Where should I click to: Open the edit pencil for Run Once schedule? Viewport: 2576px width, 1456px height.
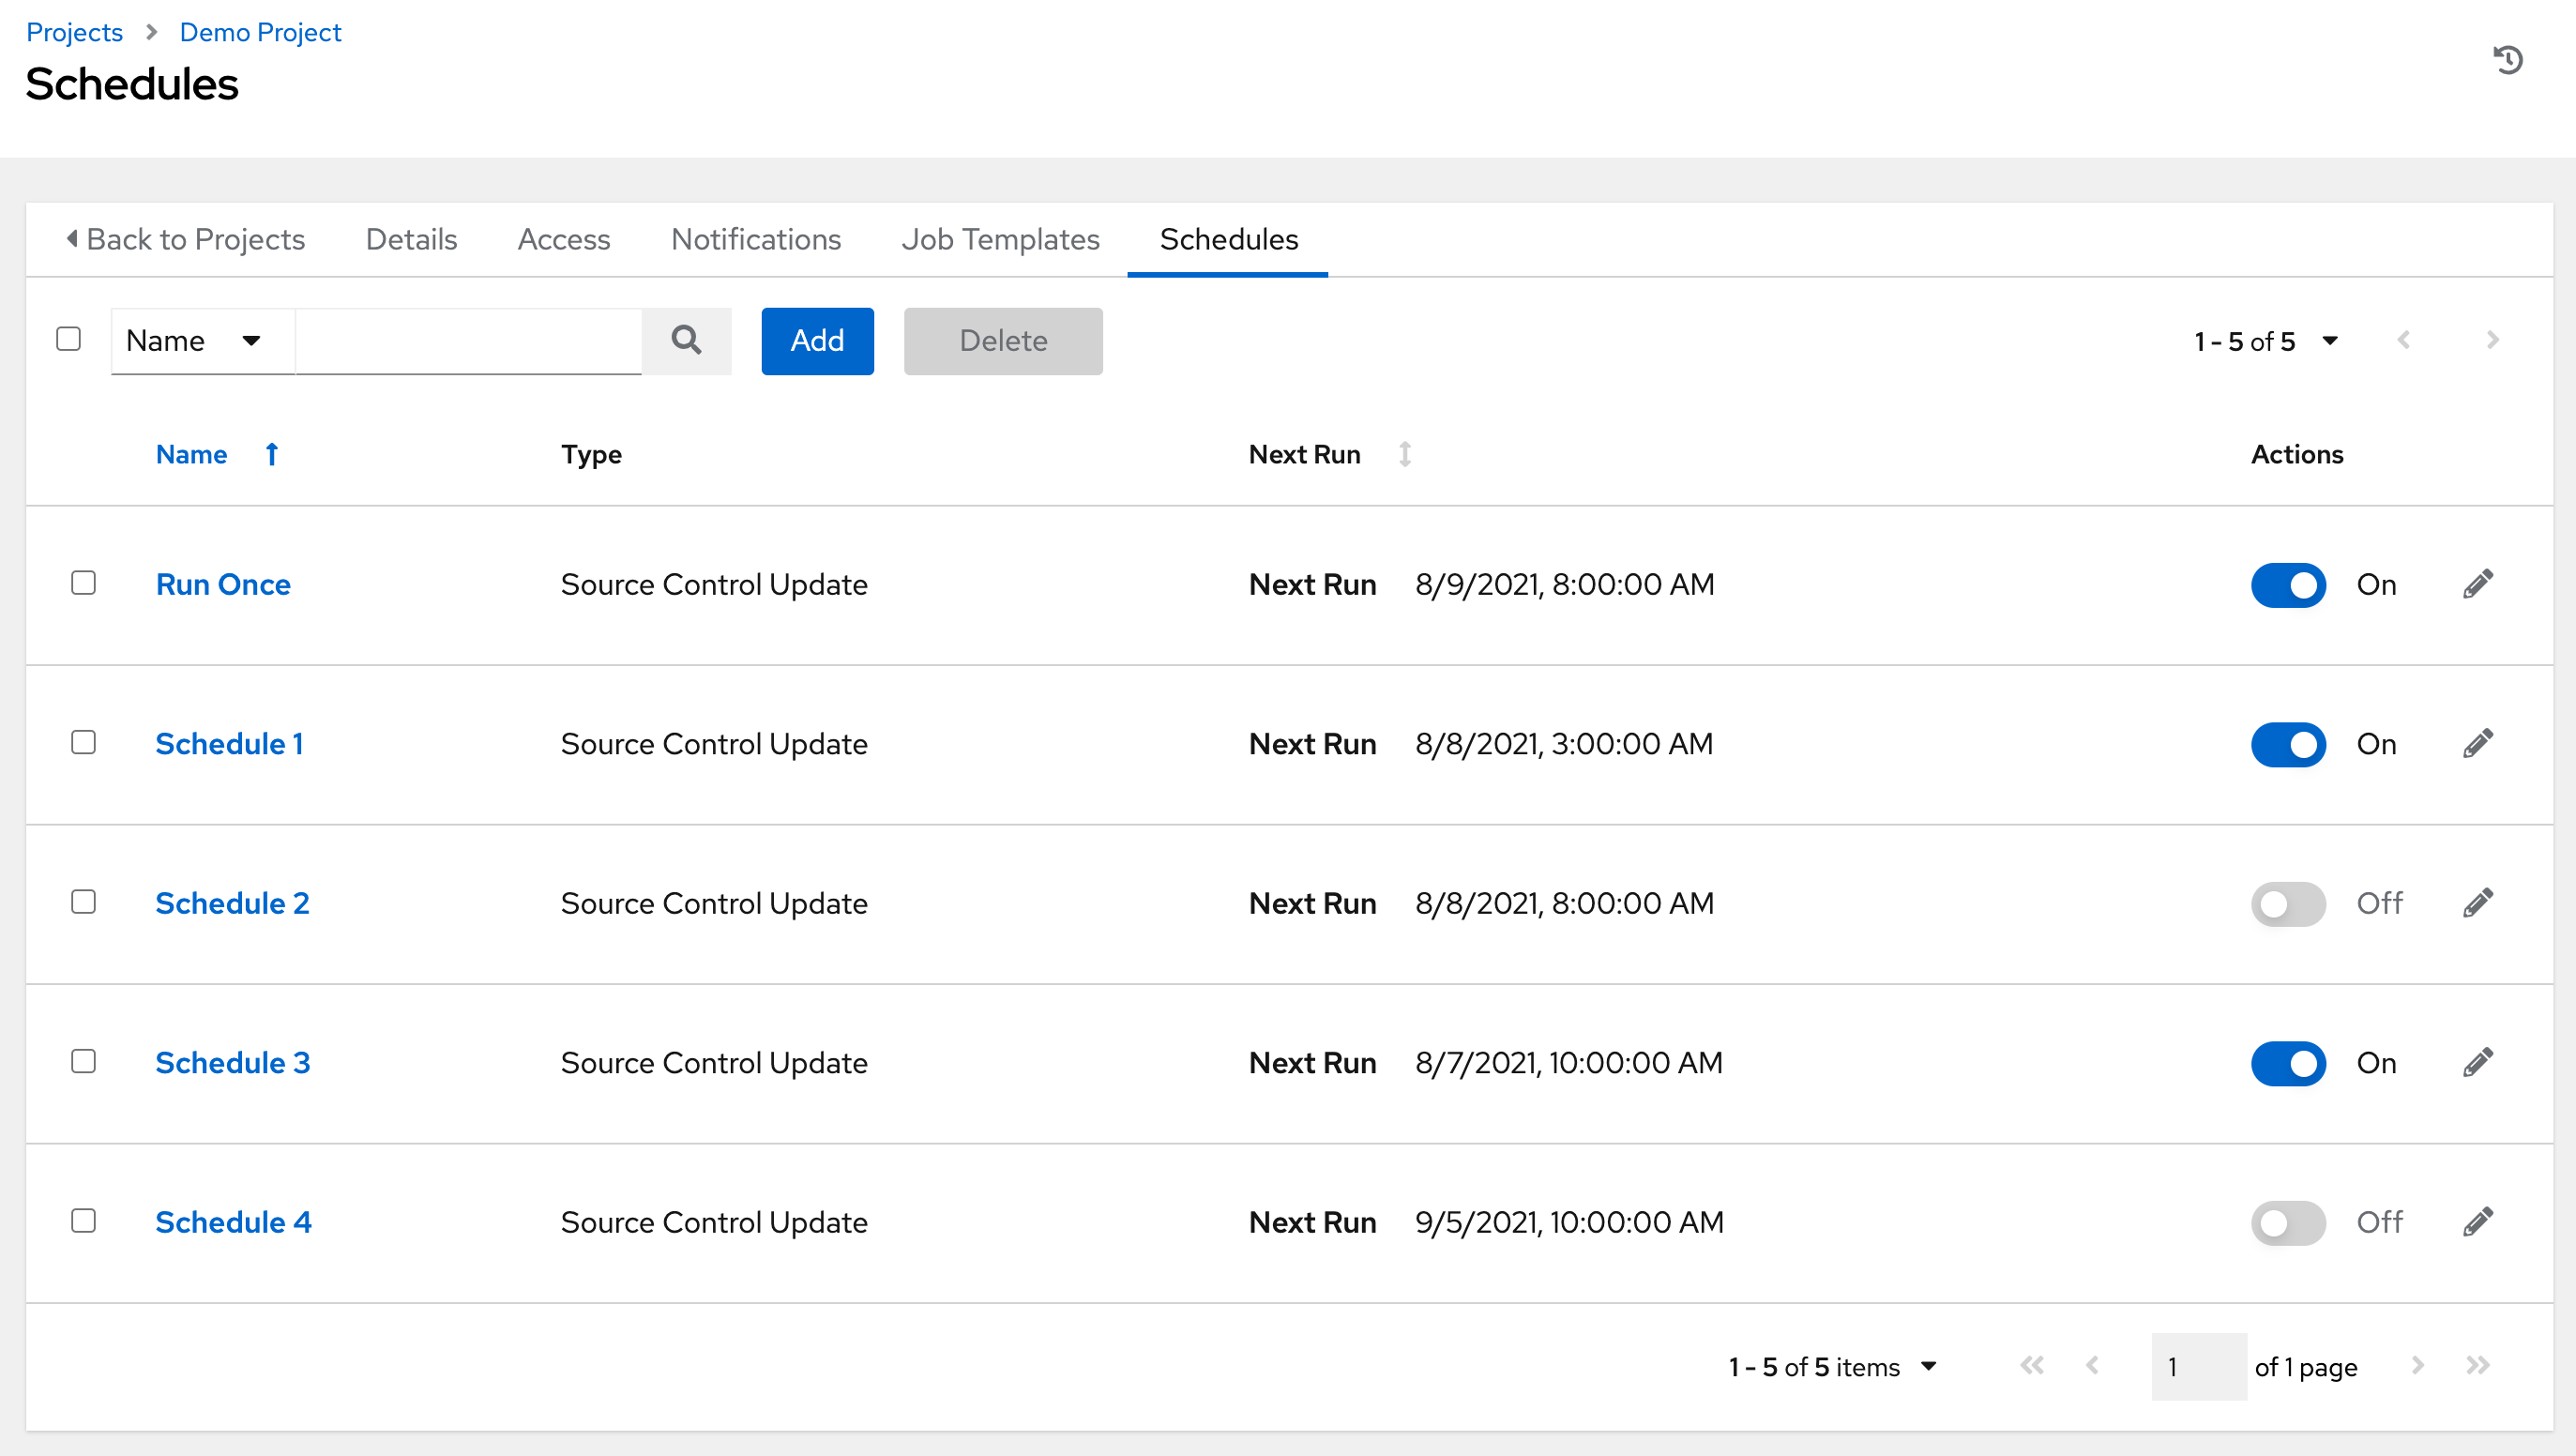click(2478, 584)
